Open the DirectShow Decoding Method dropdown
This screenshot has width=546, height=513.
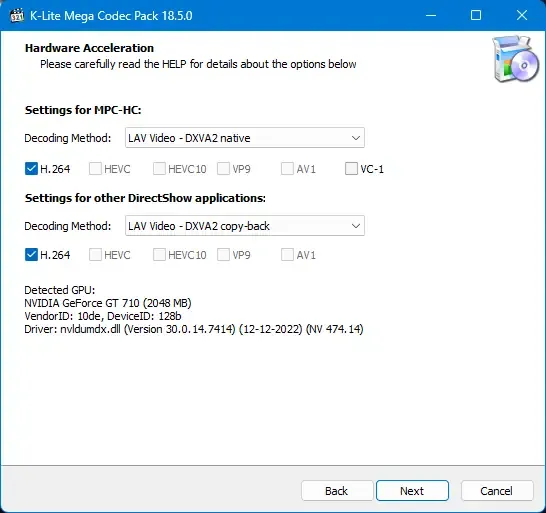point(245,226)
